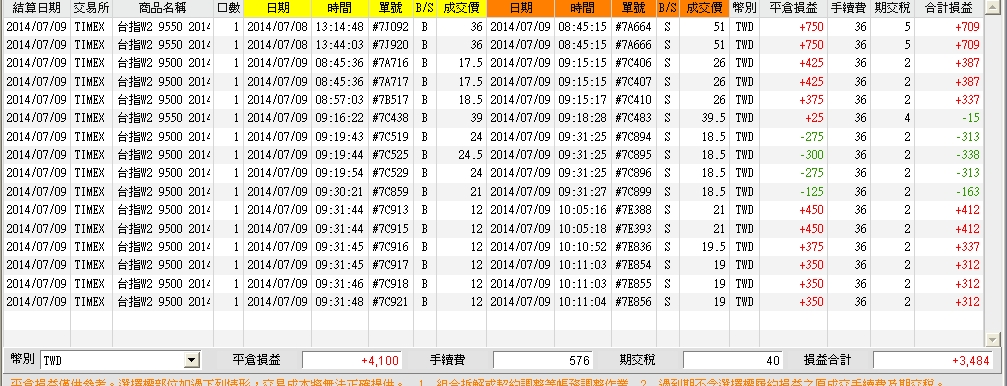The width and height of the screenshot is (1007, 386).
Task: Select sell order #7A666 cell
Action: pyautogui.click(x=633, y=45)
